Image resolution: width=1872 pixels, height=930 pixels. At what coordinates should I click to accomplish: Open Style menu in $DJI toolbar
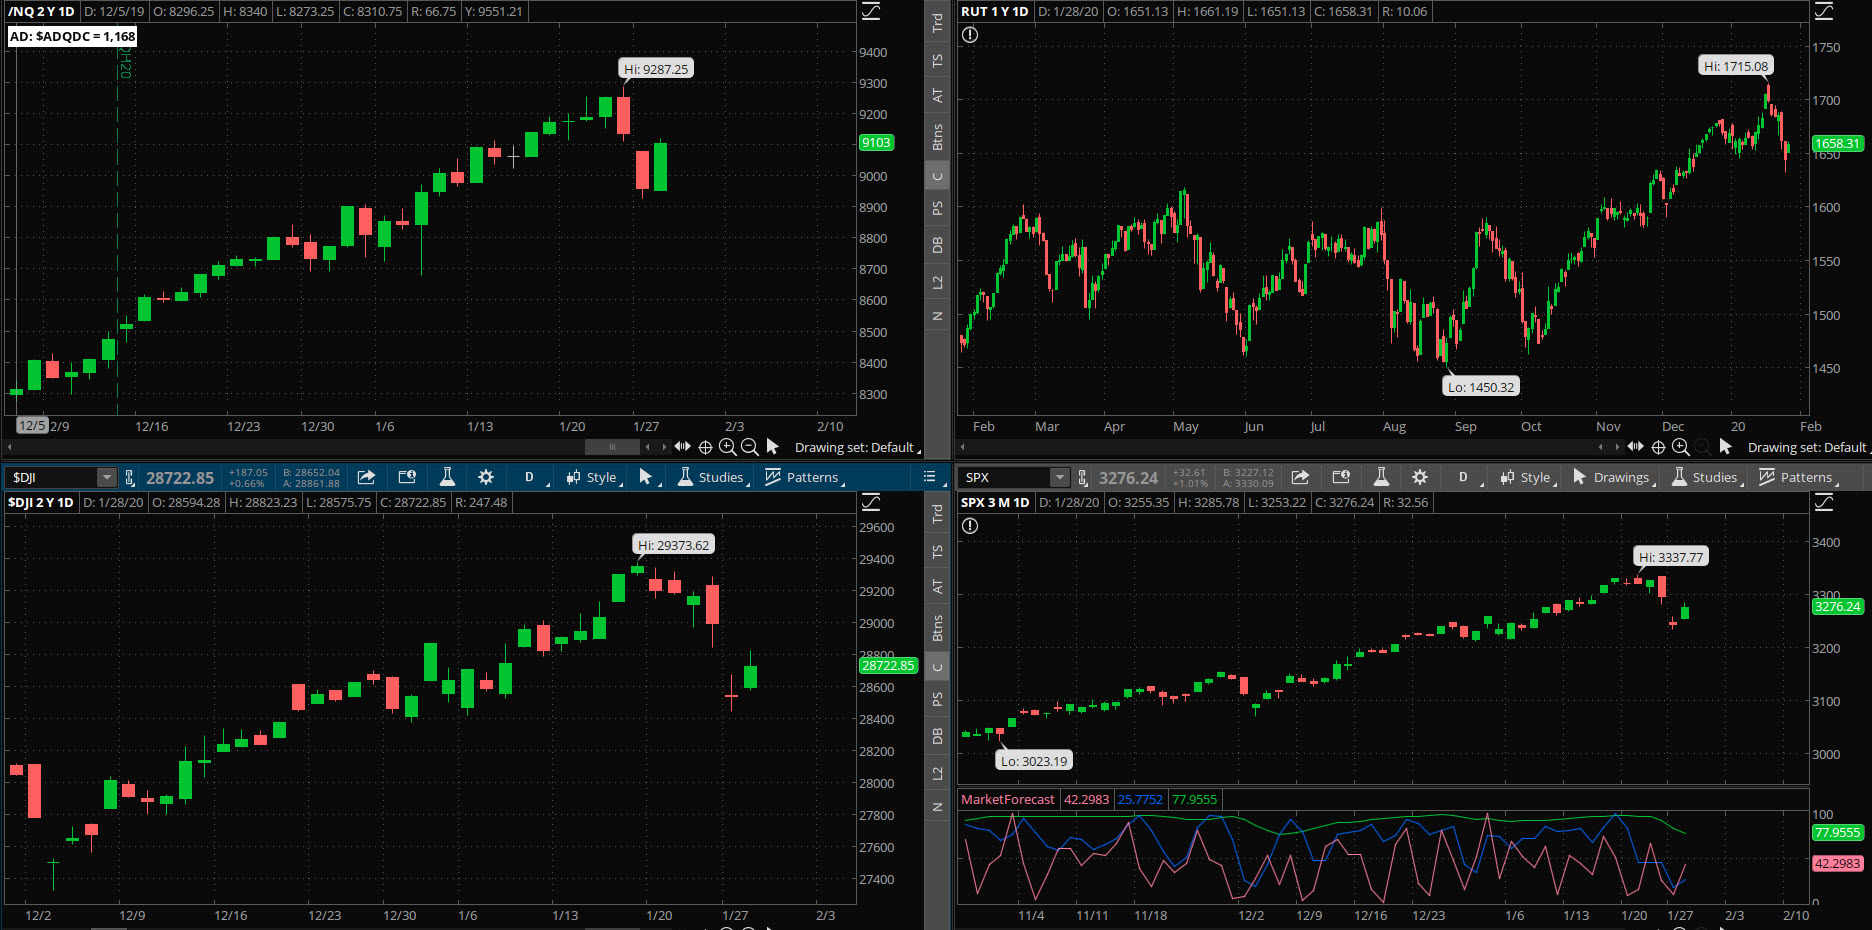click(593, 478)
